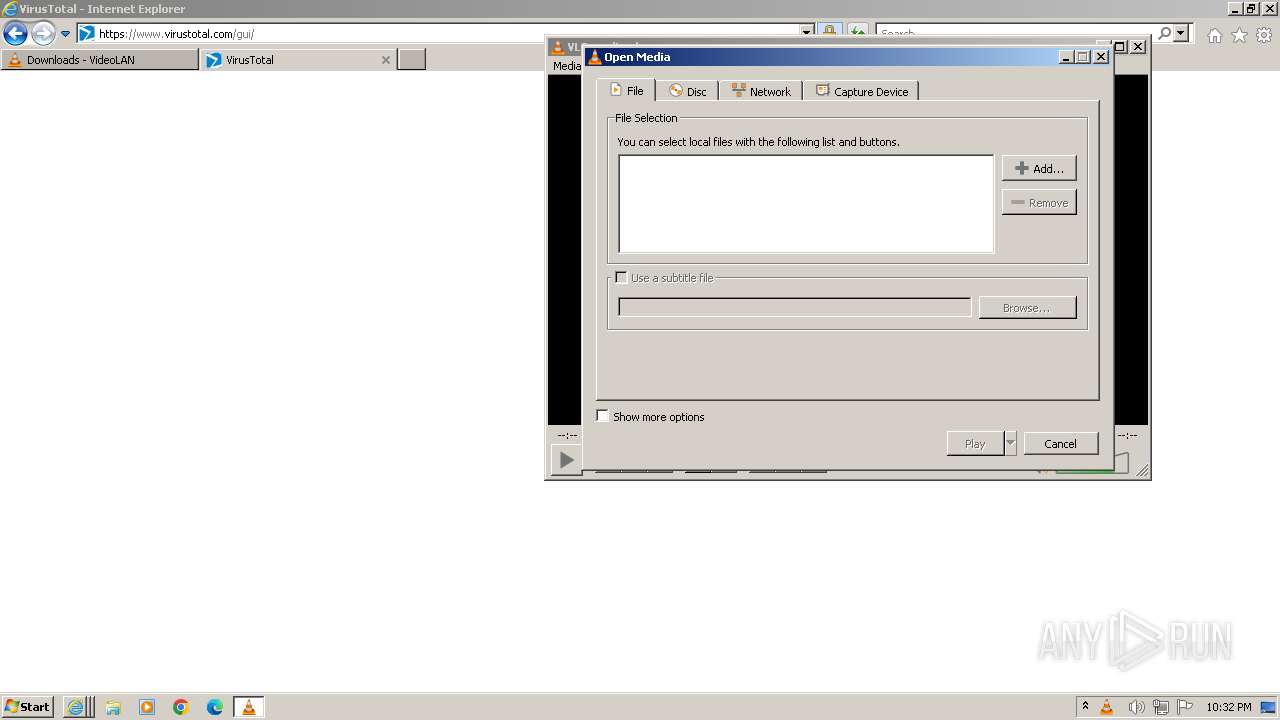Close the VLC main window
The image size is (1280, 720).
click(x=1138, y=47)
